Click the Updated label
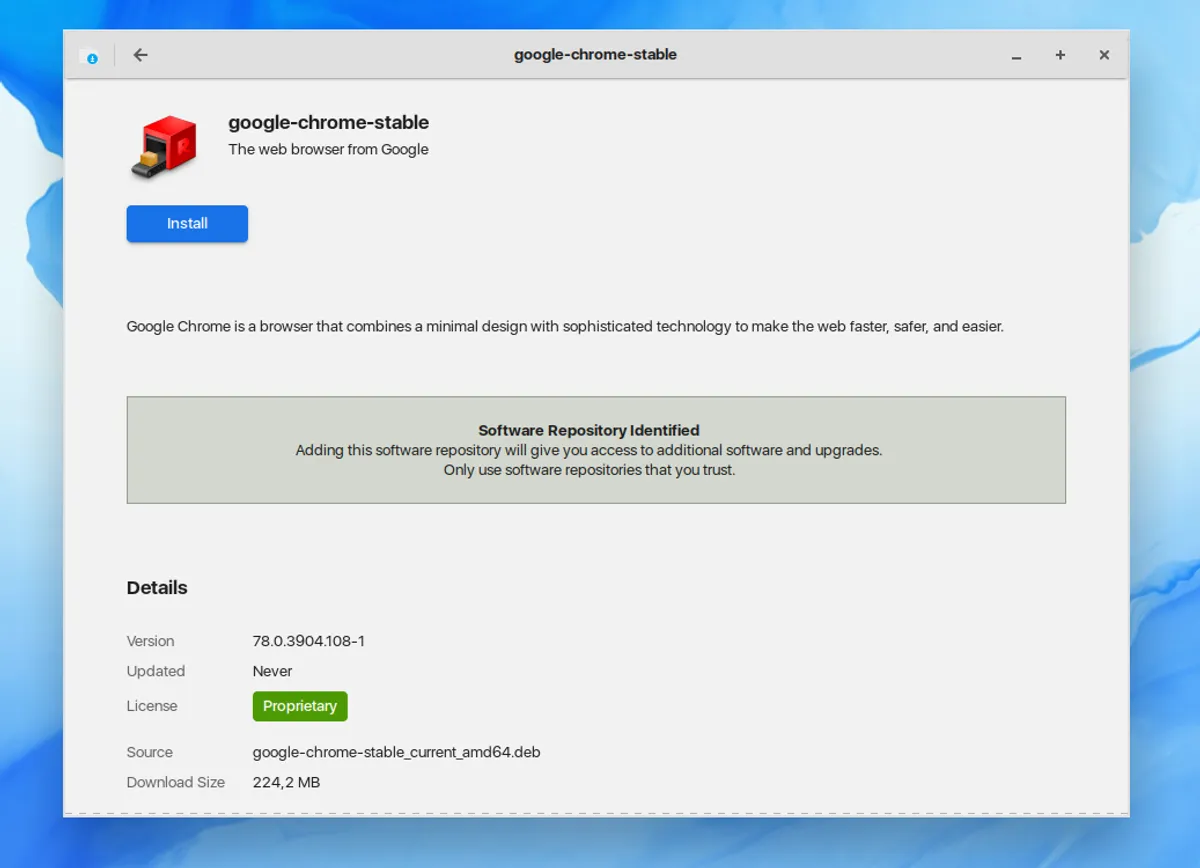The height and width of the screenshot is (868, 1200). (x=156, y=671)
